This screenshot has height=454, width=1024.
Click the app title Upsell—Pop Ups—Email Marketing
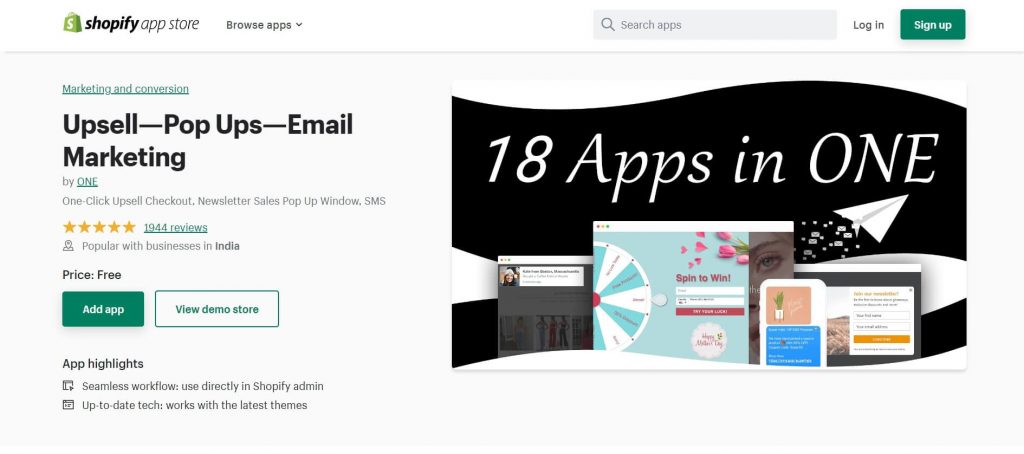pyautogui.click(x=208, y=140)
